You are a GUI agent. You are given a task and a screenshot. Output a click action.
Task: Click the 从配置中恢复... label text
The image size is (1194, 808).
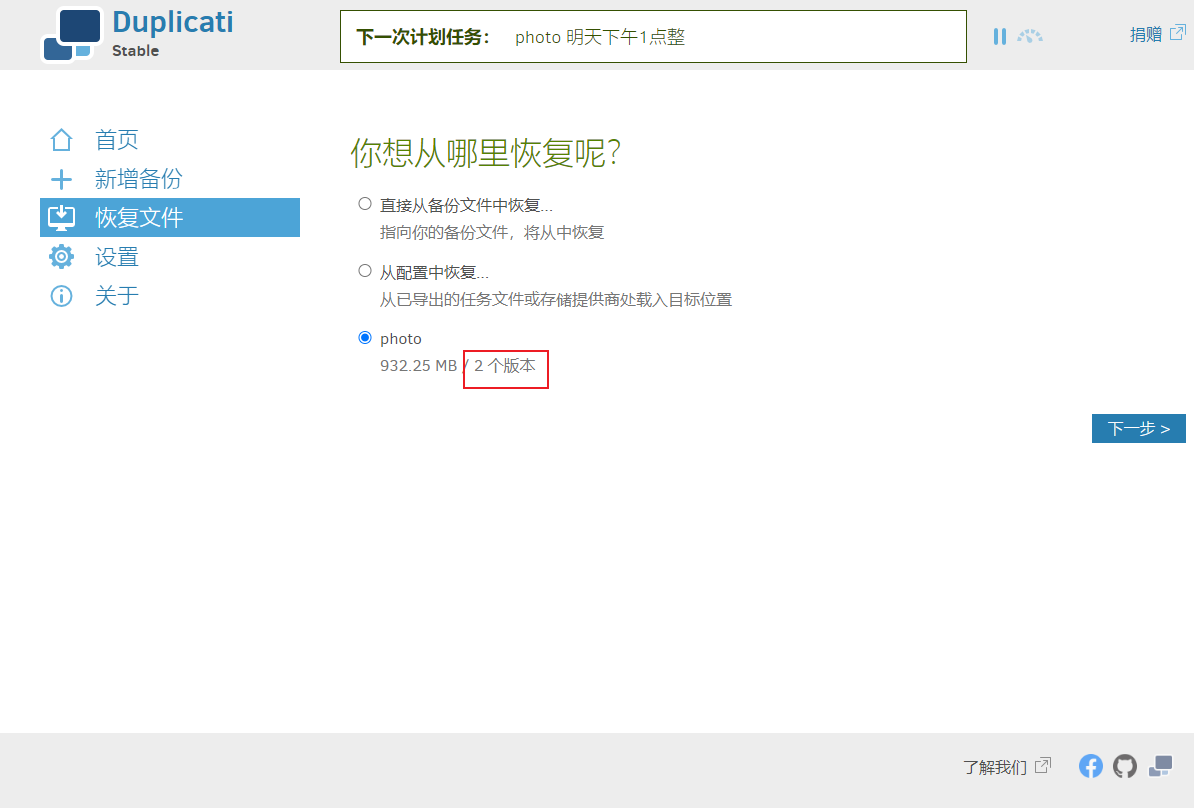tap(434, 272)
